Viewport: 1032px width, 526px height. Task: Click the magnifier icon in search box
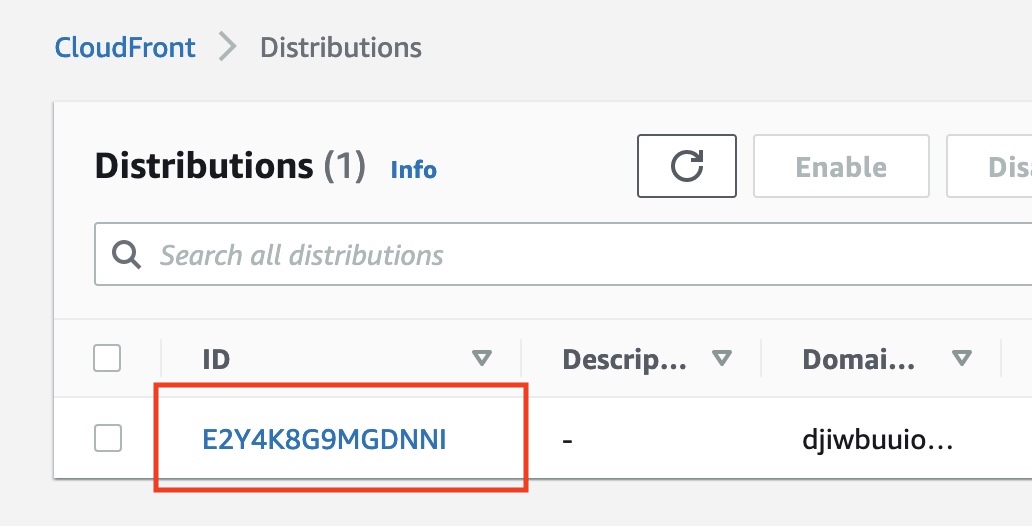(126, 255)
